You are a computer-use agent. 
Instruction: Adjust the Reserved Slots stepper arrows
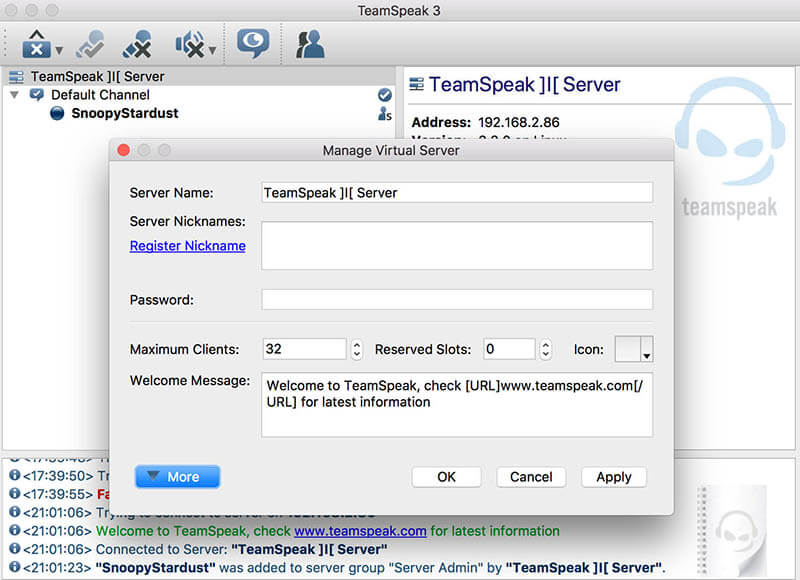click(545, 349)
